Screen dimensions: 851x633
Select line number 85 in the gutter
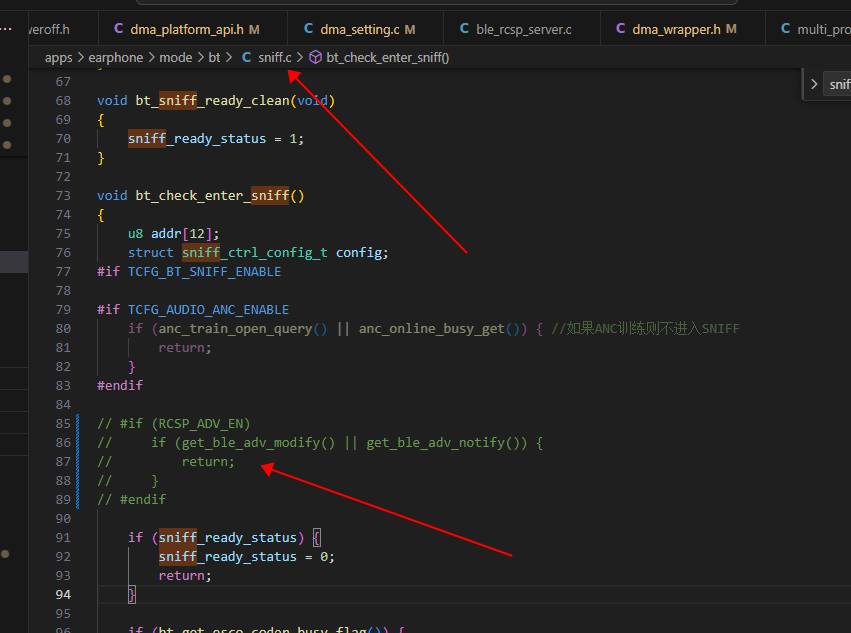63,423
